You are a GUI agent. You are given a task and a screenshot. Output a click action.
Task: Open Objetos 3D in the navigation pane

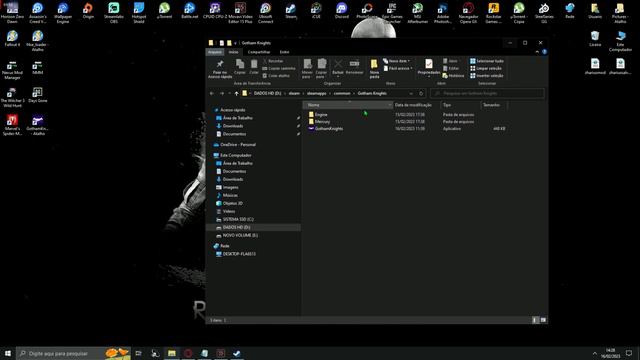232,203
